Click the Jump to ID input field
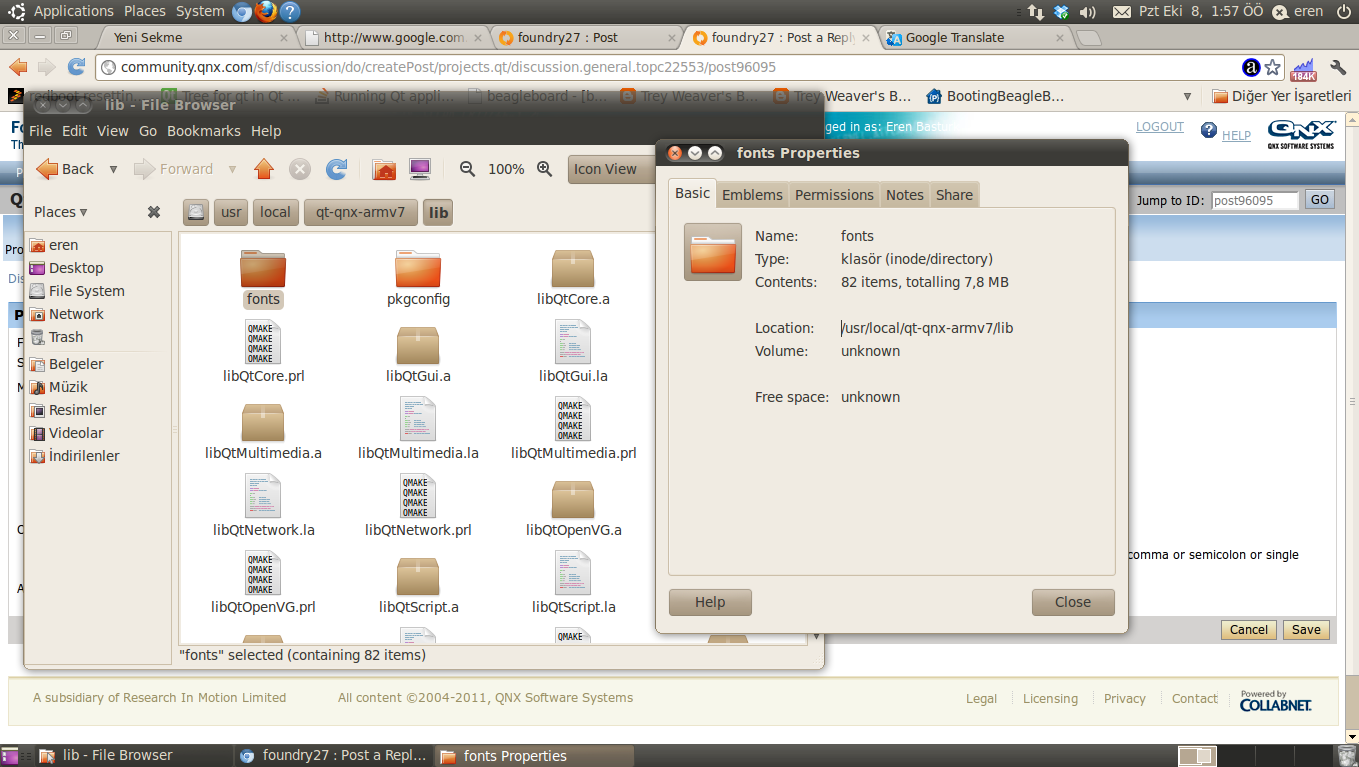 (x=1254, y=200)
